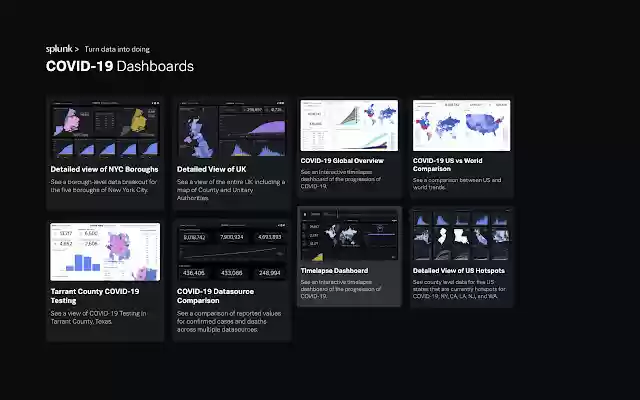Viewport: 640px width, 400px height.
Task: Open the NYC Boroughs dashboard thumbnail
Action: point(105,129)
